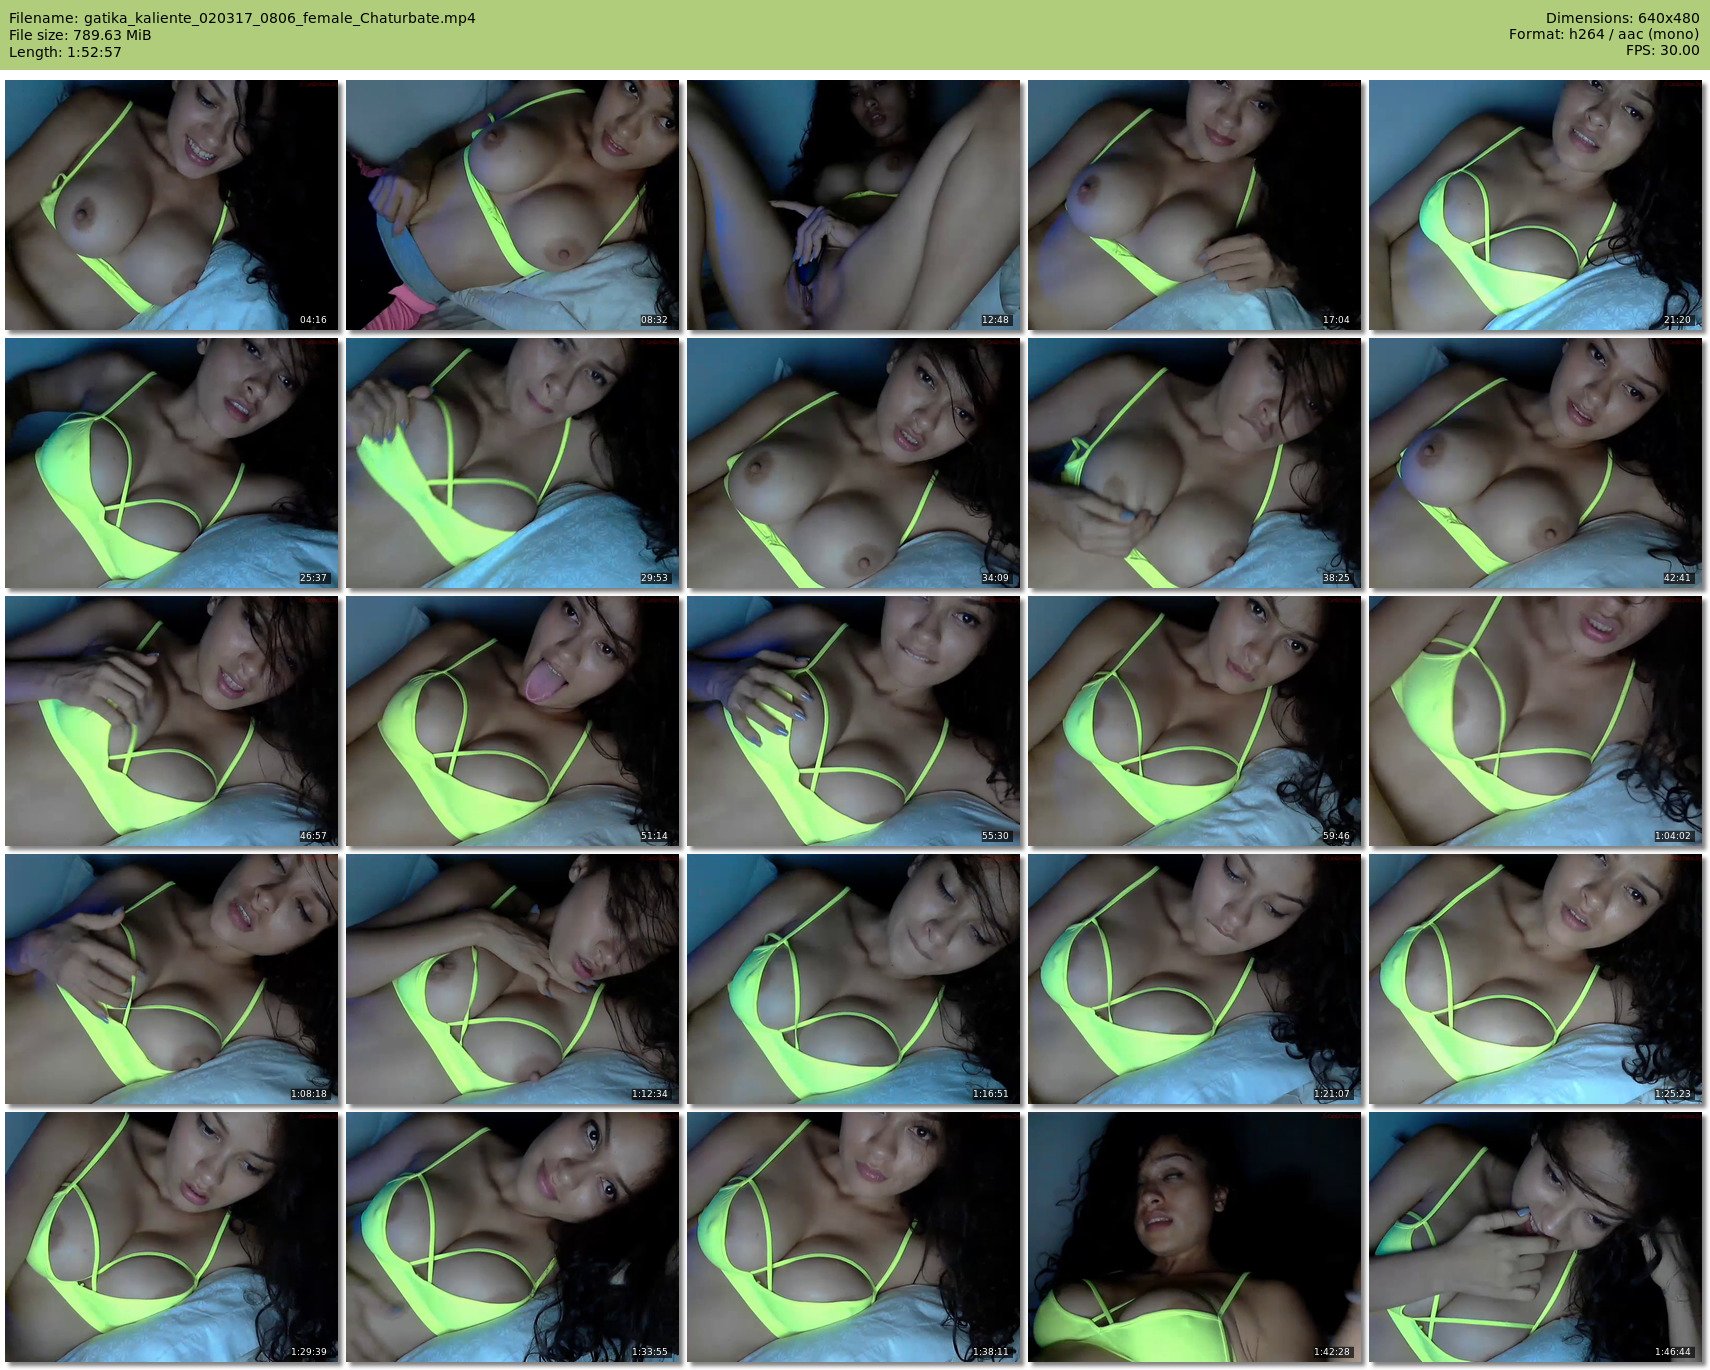Choose the thumbnail at 1:04:02
This screenshot has height=1370, width=1710.
coord(1536,721)
